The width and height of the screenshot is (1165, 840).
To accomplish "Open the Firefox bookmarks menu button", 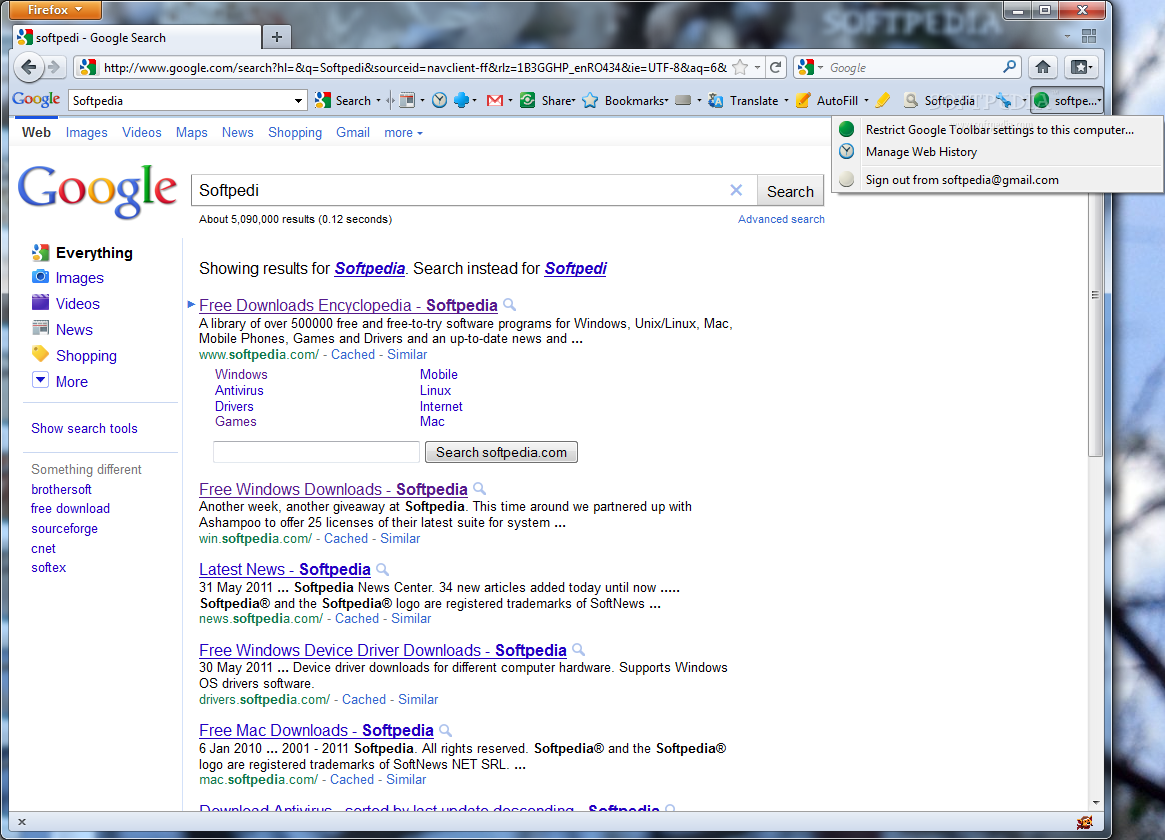I will [1080, 68].
